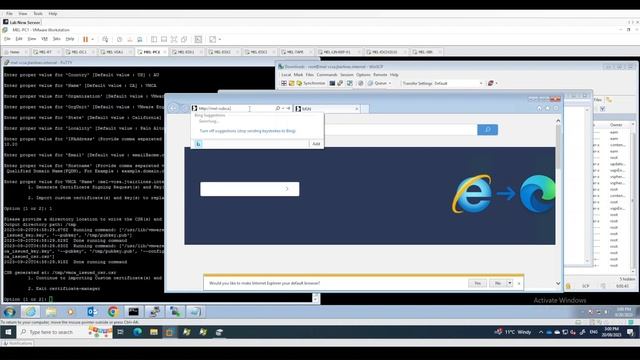Toggle VMware show library sidebar icon
Image resolution: width=640 pixels, height=360 pixels.
coord(154,39)
